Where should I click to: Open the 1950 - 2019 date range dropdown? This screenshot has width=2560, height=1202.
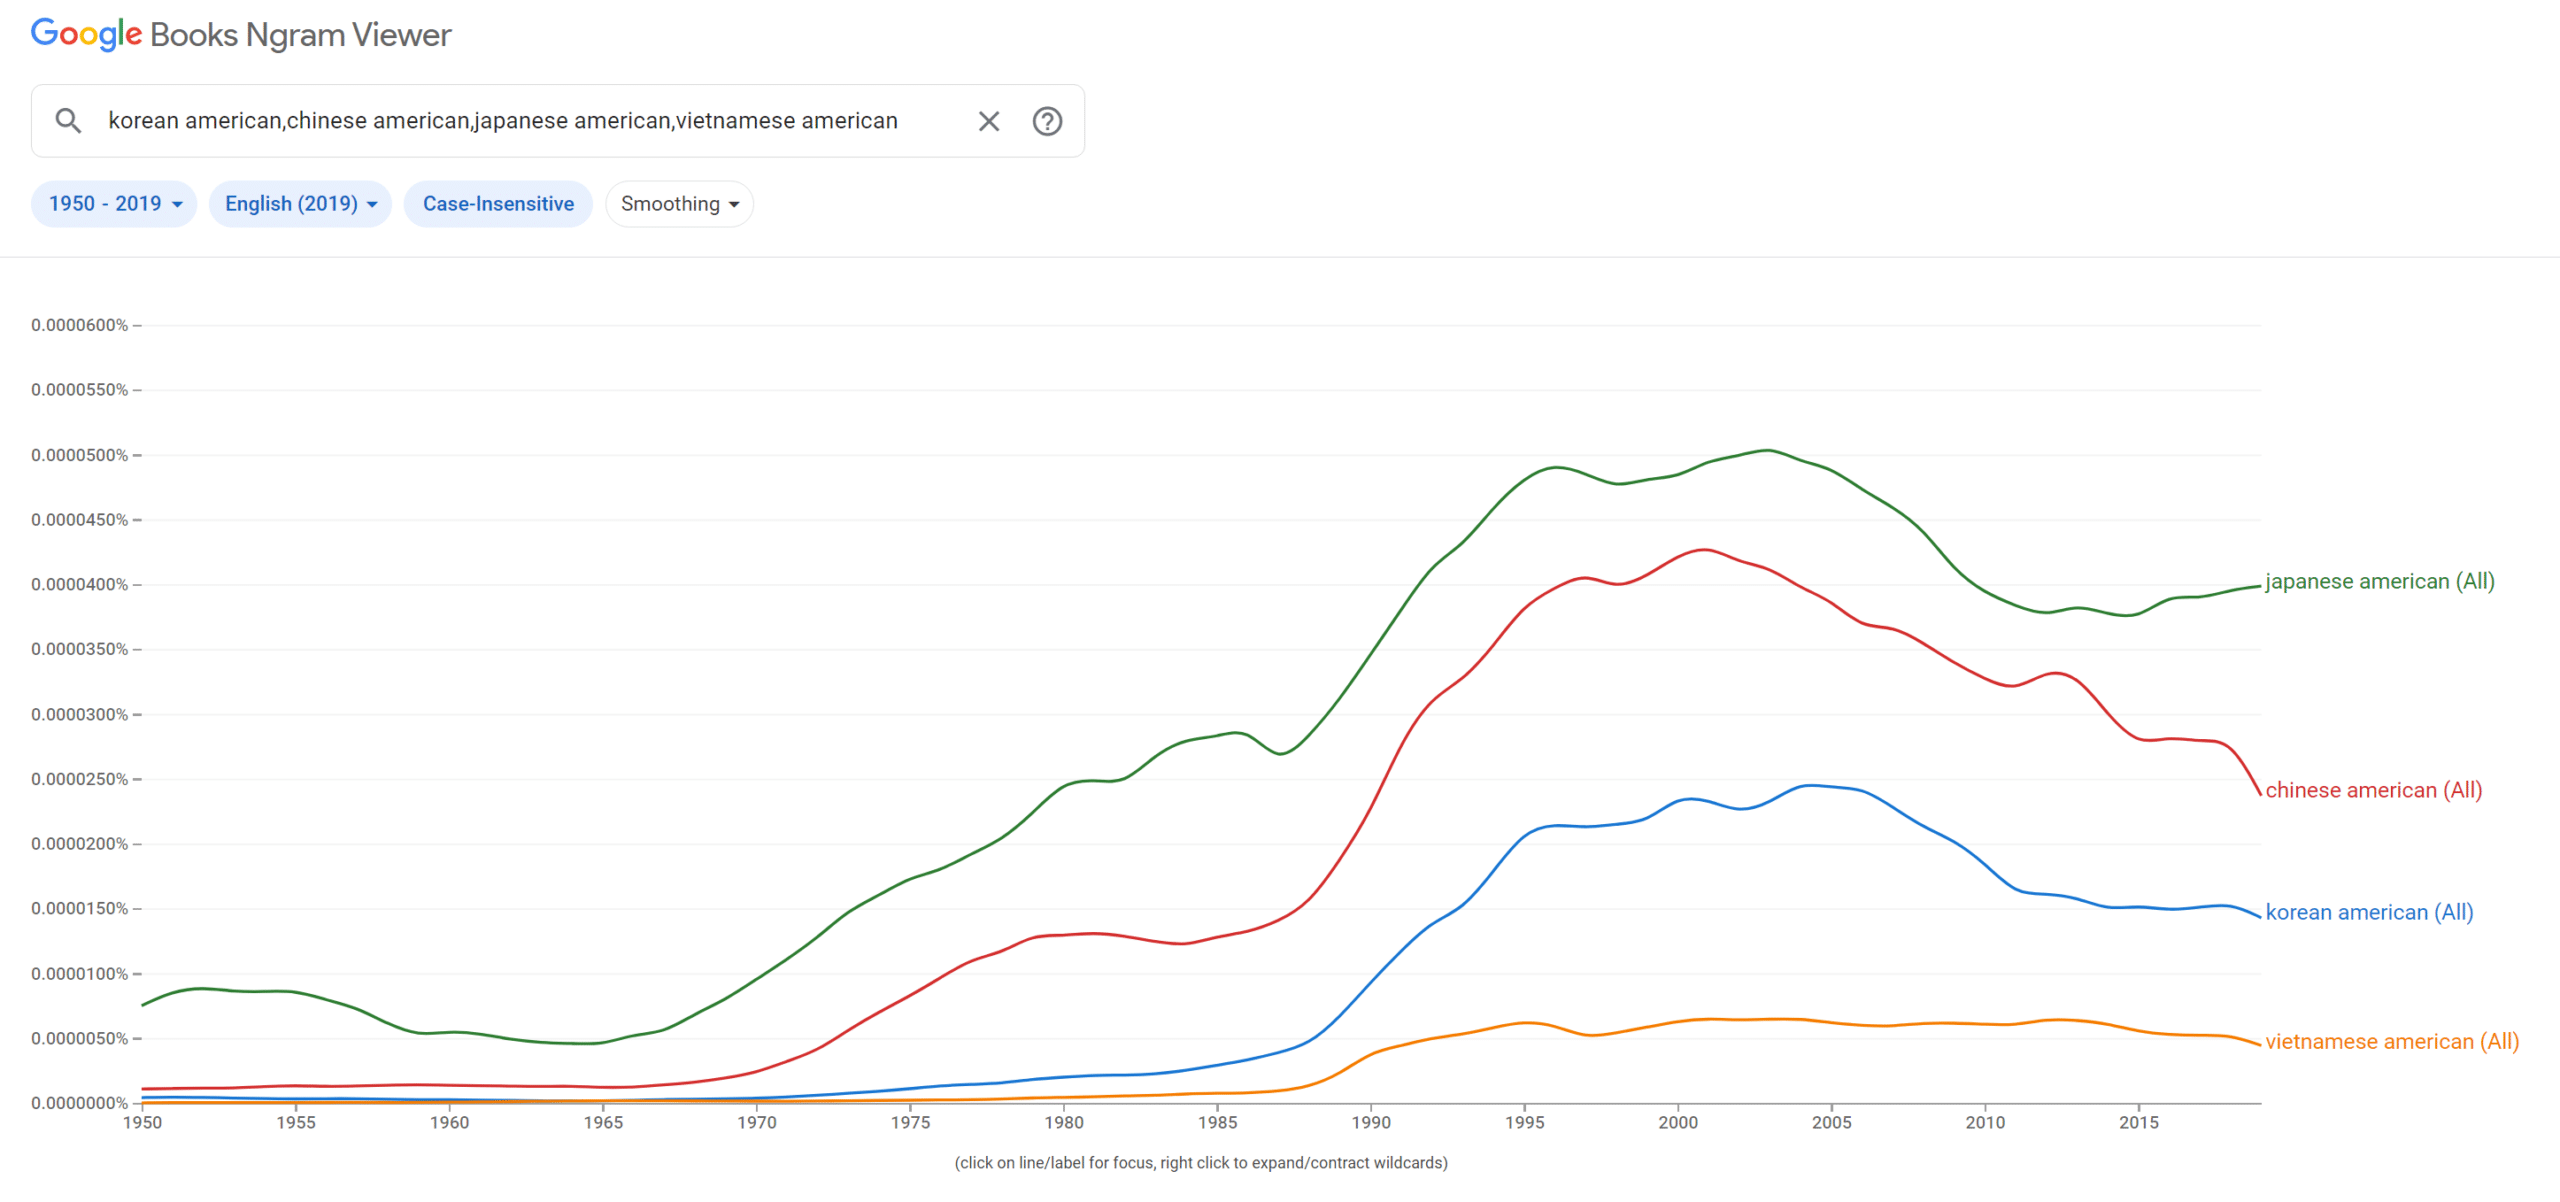[113, 203]
